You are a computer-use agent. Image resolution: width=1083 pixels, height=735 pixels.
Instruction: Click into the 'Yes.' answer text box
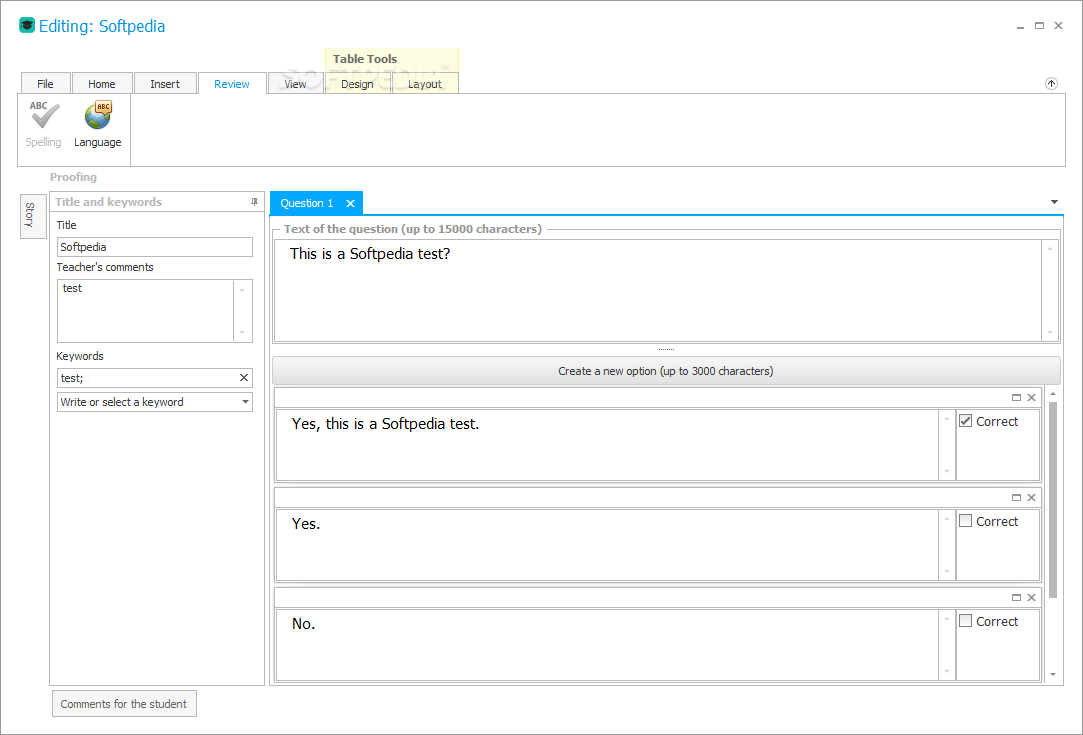click(608, 545)
